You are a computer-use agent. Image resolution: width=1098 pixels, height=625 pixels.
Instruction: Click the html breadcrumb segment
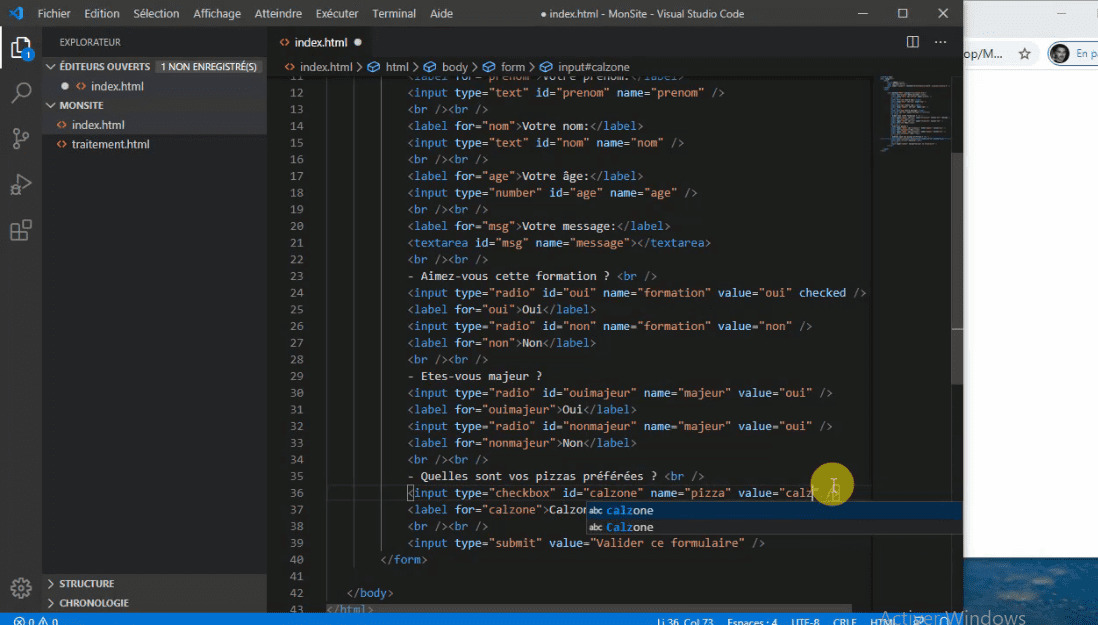click(x=396, y=67)
